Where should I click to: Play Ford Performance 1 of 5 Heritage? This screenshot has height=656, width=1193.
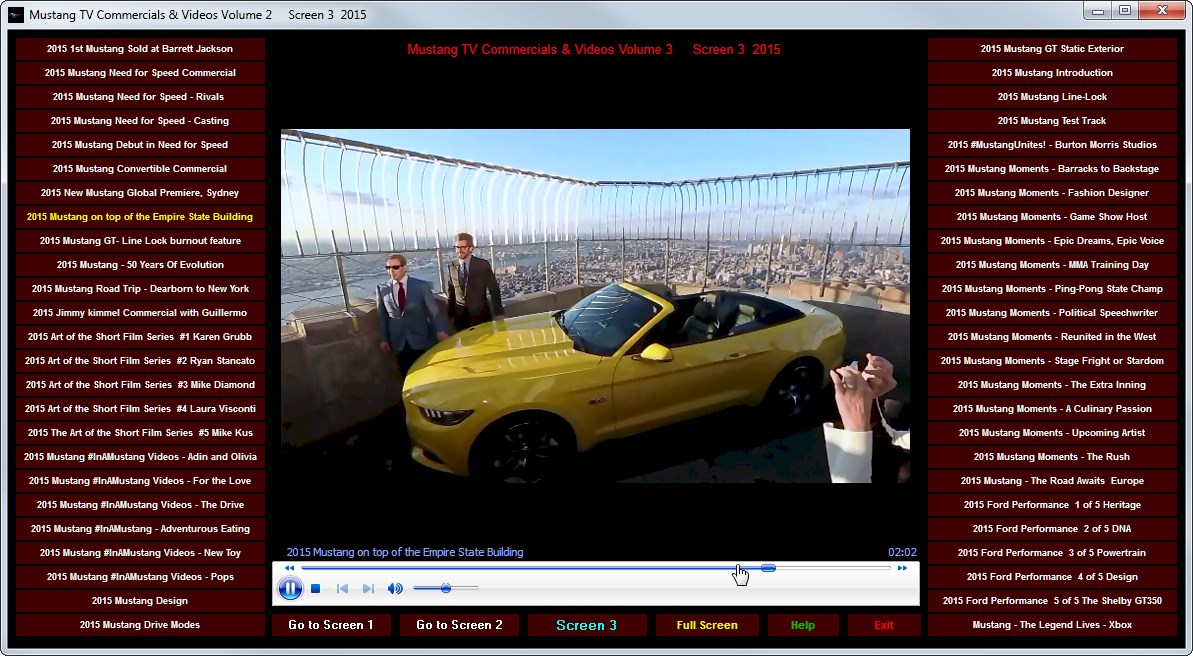click(1052, 505)
